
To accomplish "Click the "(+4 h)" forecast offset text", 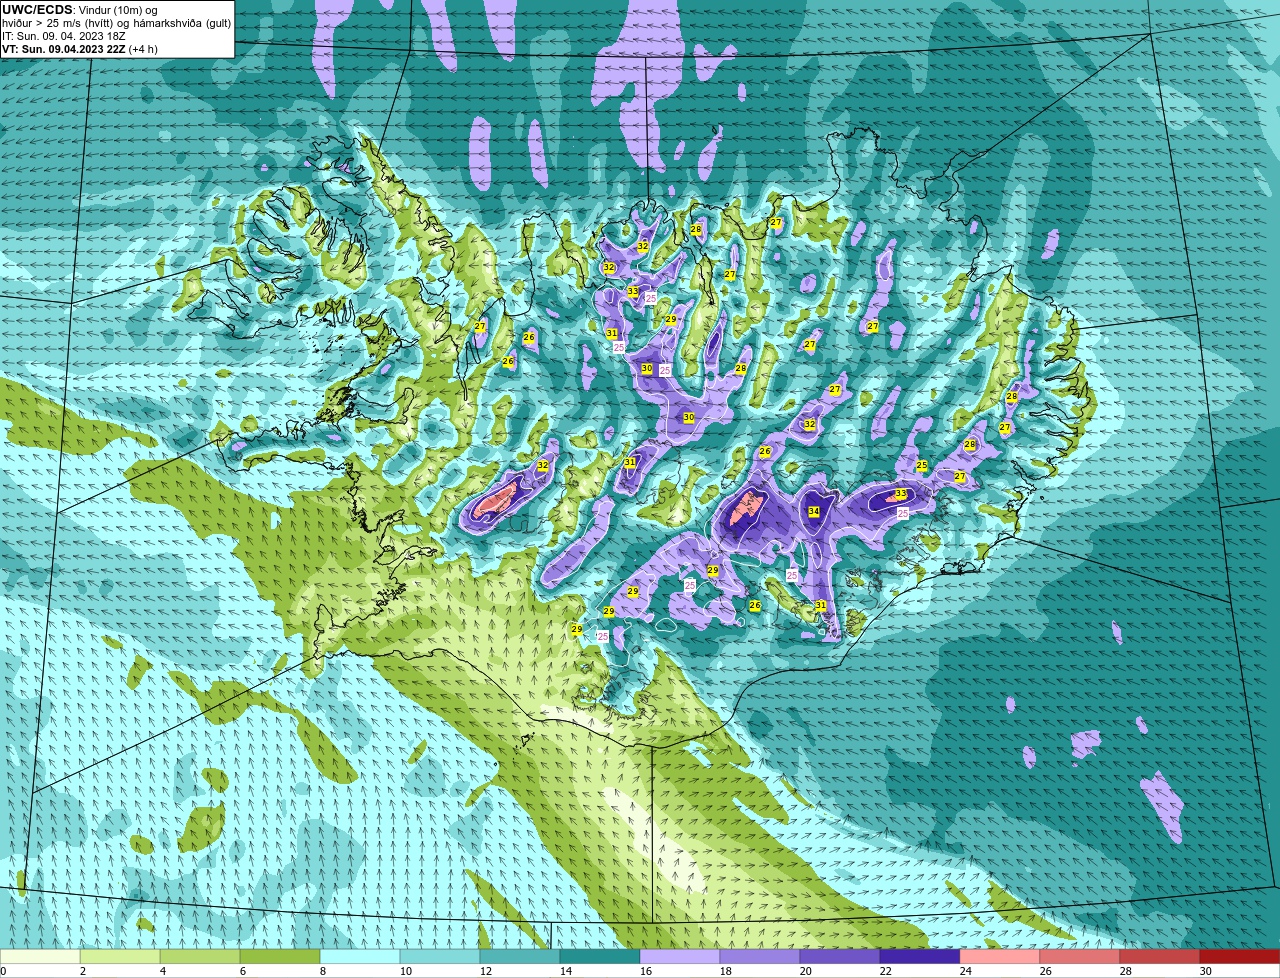I will (x=143, y=49).
